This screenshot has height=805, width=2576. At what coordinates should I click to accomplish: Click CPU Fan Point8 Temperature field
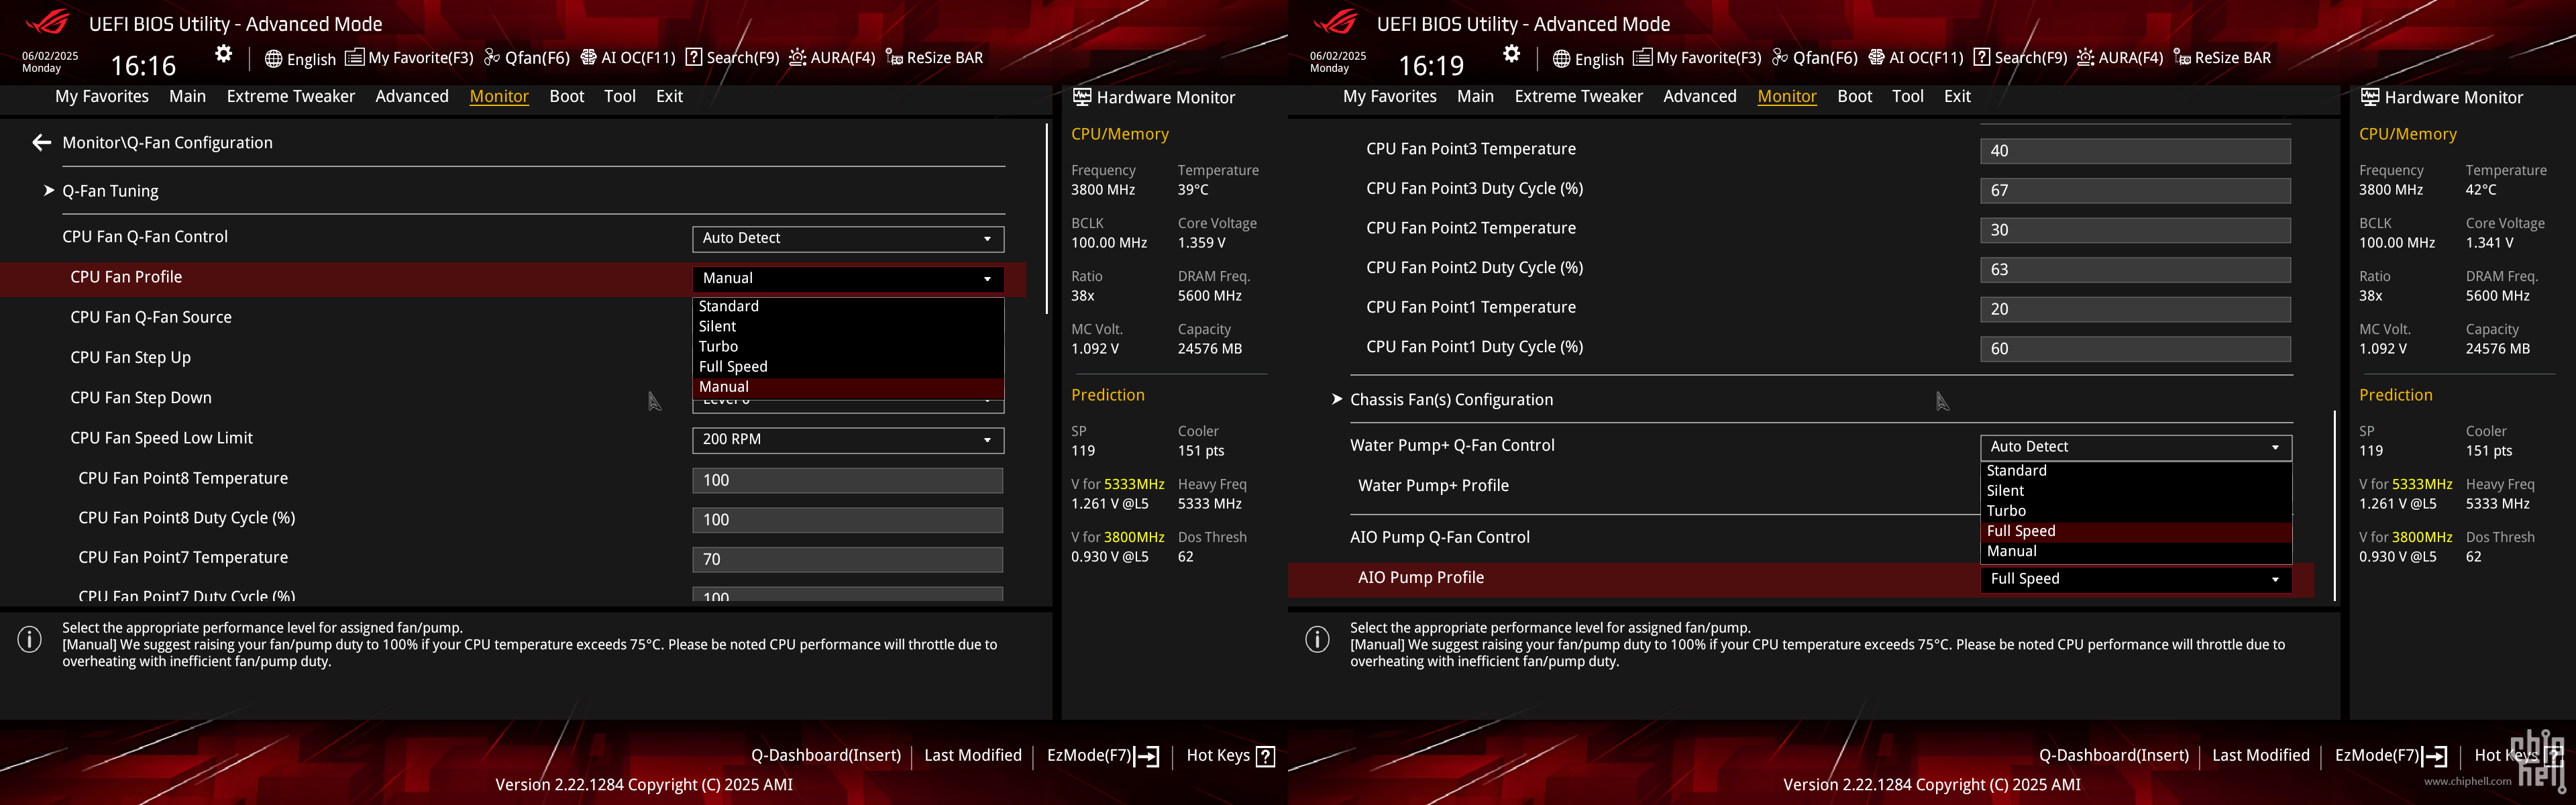coord(848,481)
